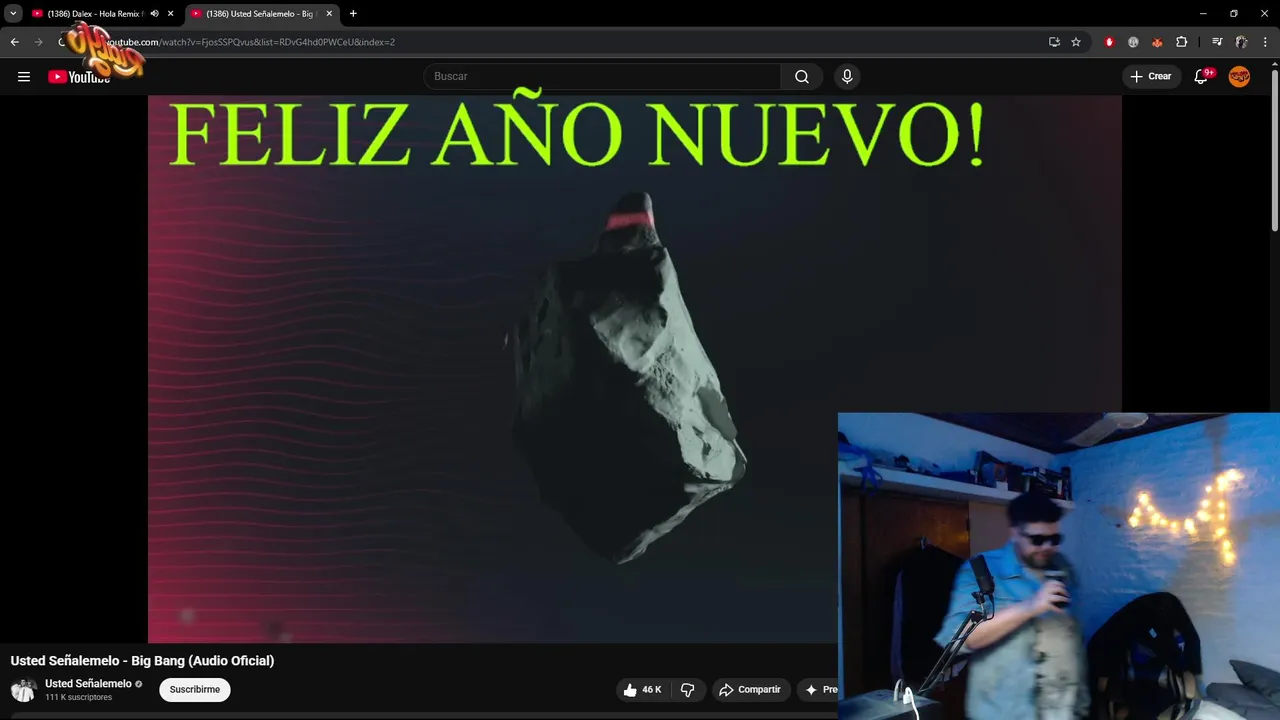The image size is (1280, 720).
Task: Click the search magnifier button
Action: (x=802, y=76)
